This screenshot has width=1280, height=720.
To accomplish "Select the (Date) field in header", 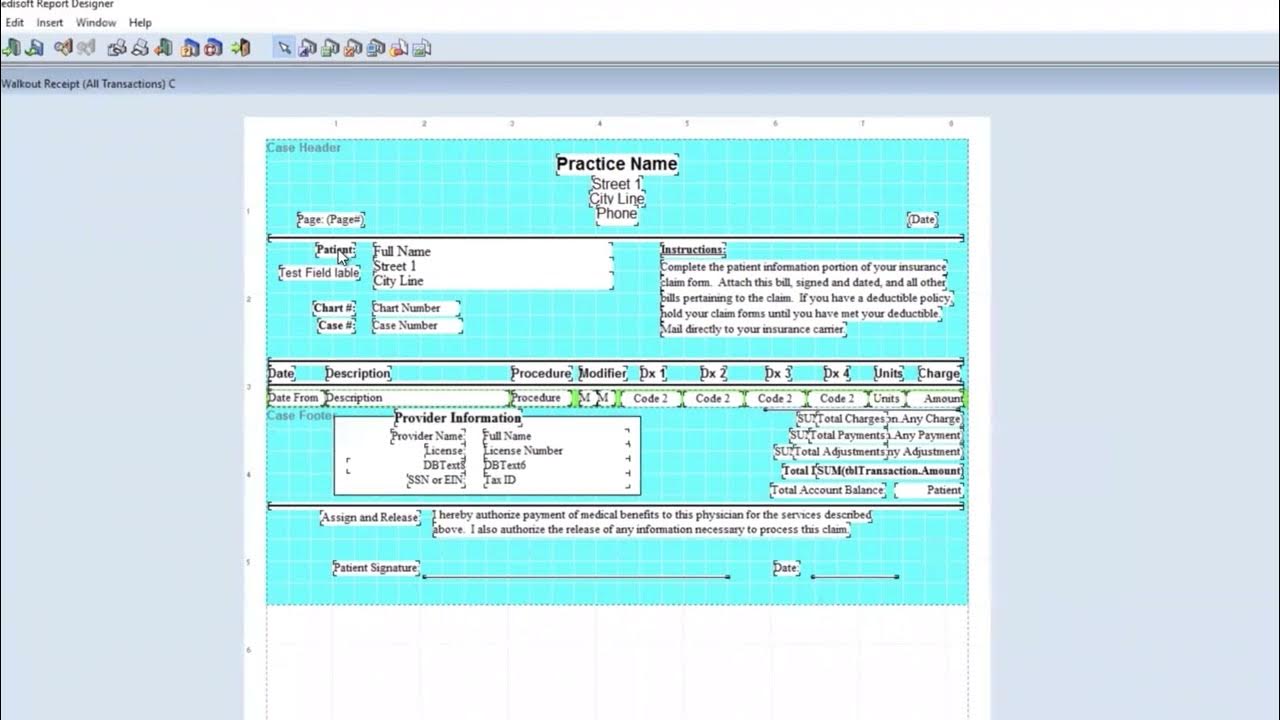I will (922, 219).
